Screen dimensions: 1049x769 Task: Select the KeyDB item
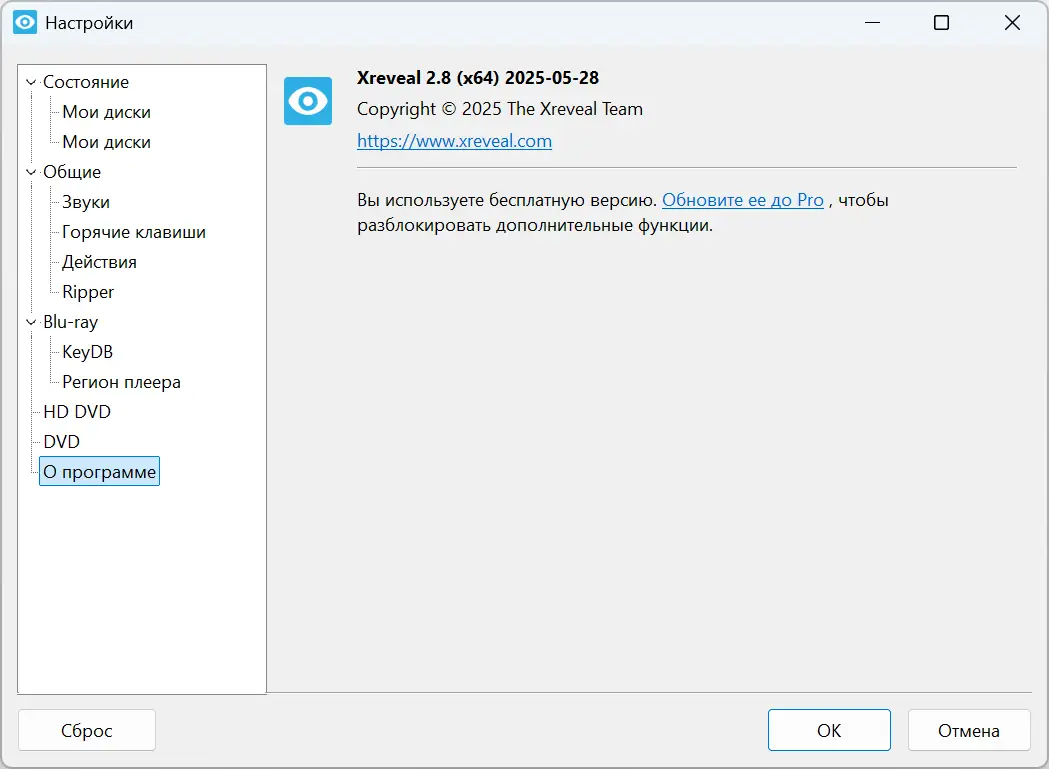point(87,352)
